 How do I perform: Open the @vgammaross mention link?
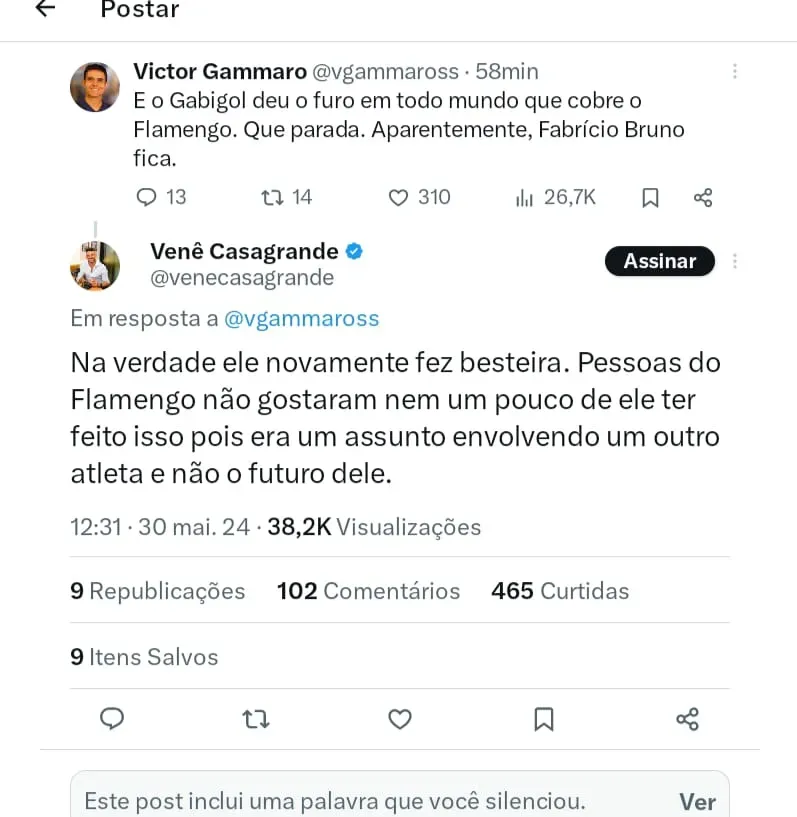(x=302, y=318)
